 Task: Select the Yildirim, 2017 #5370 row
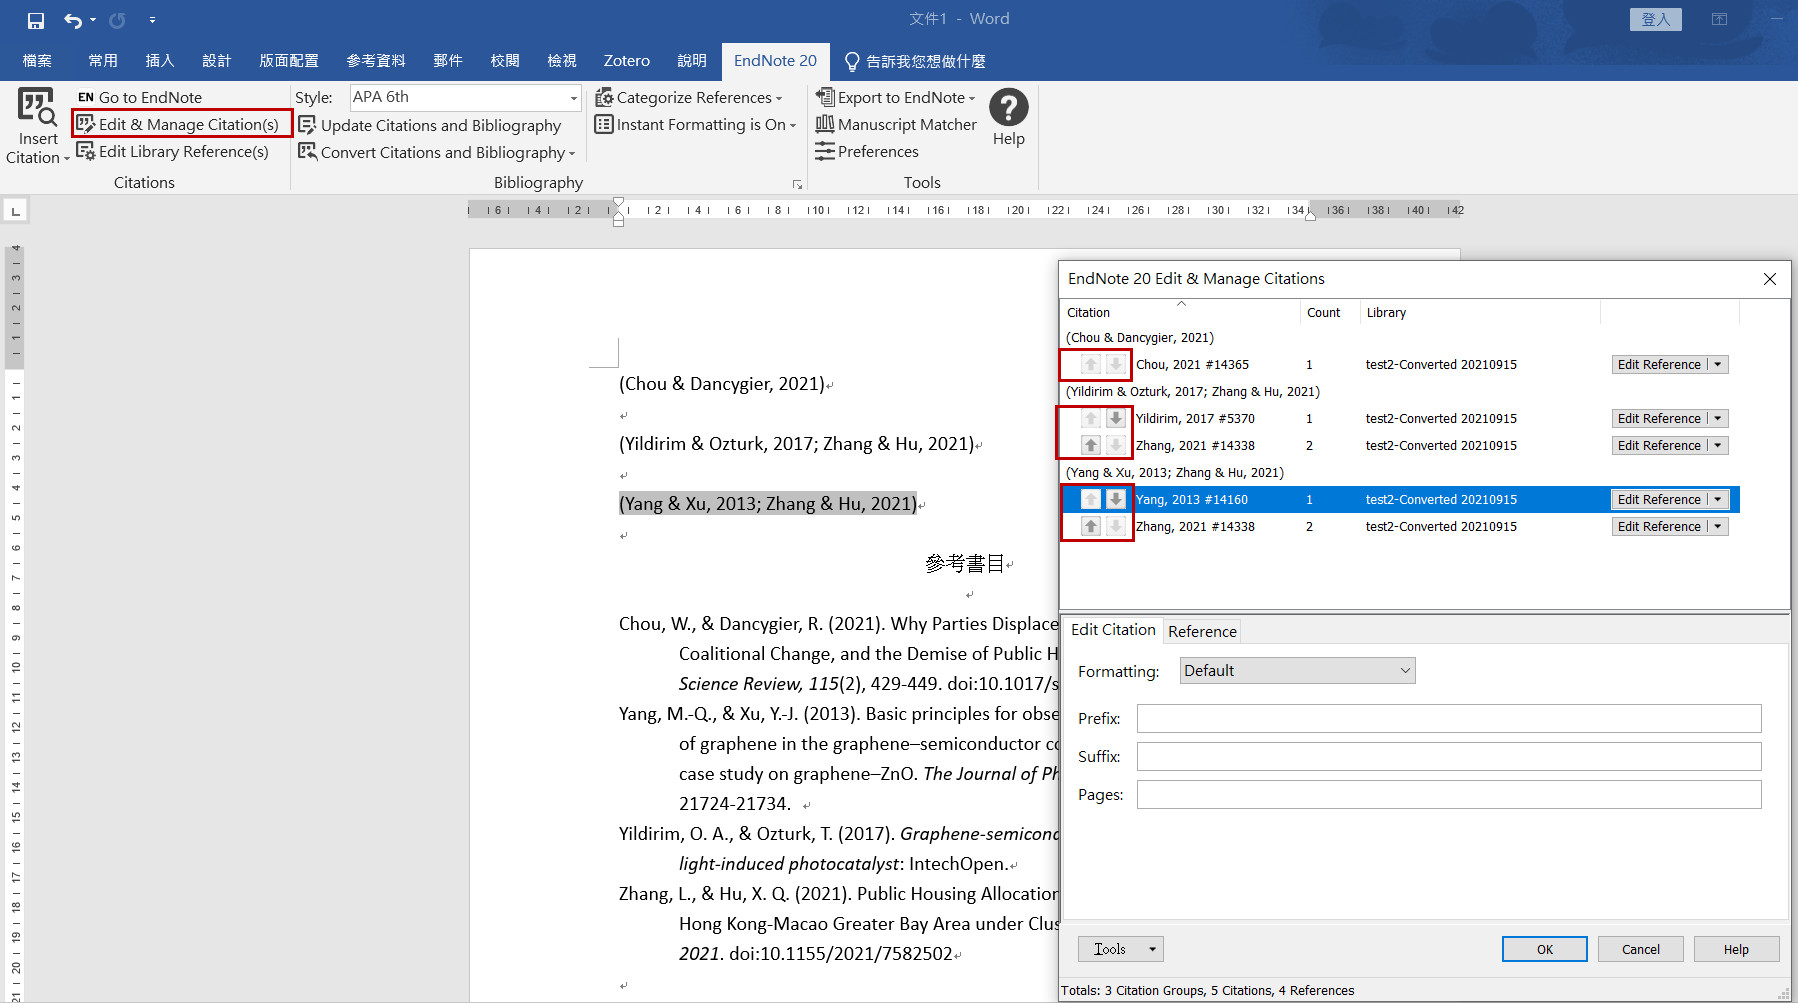[x=1400, y=418]
